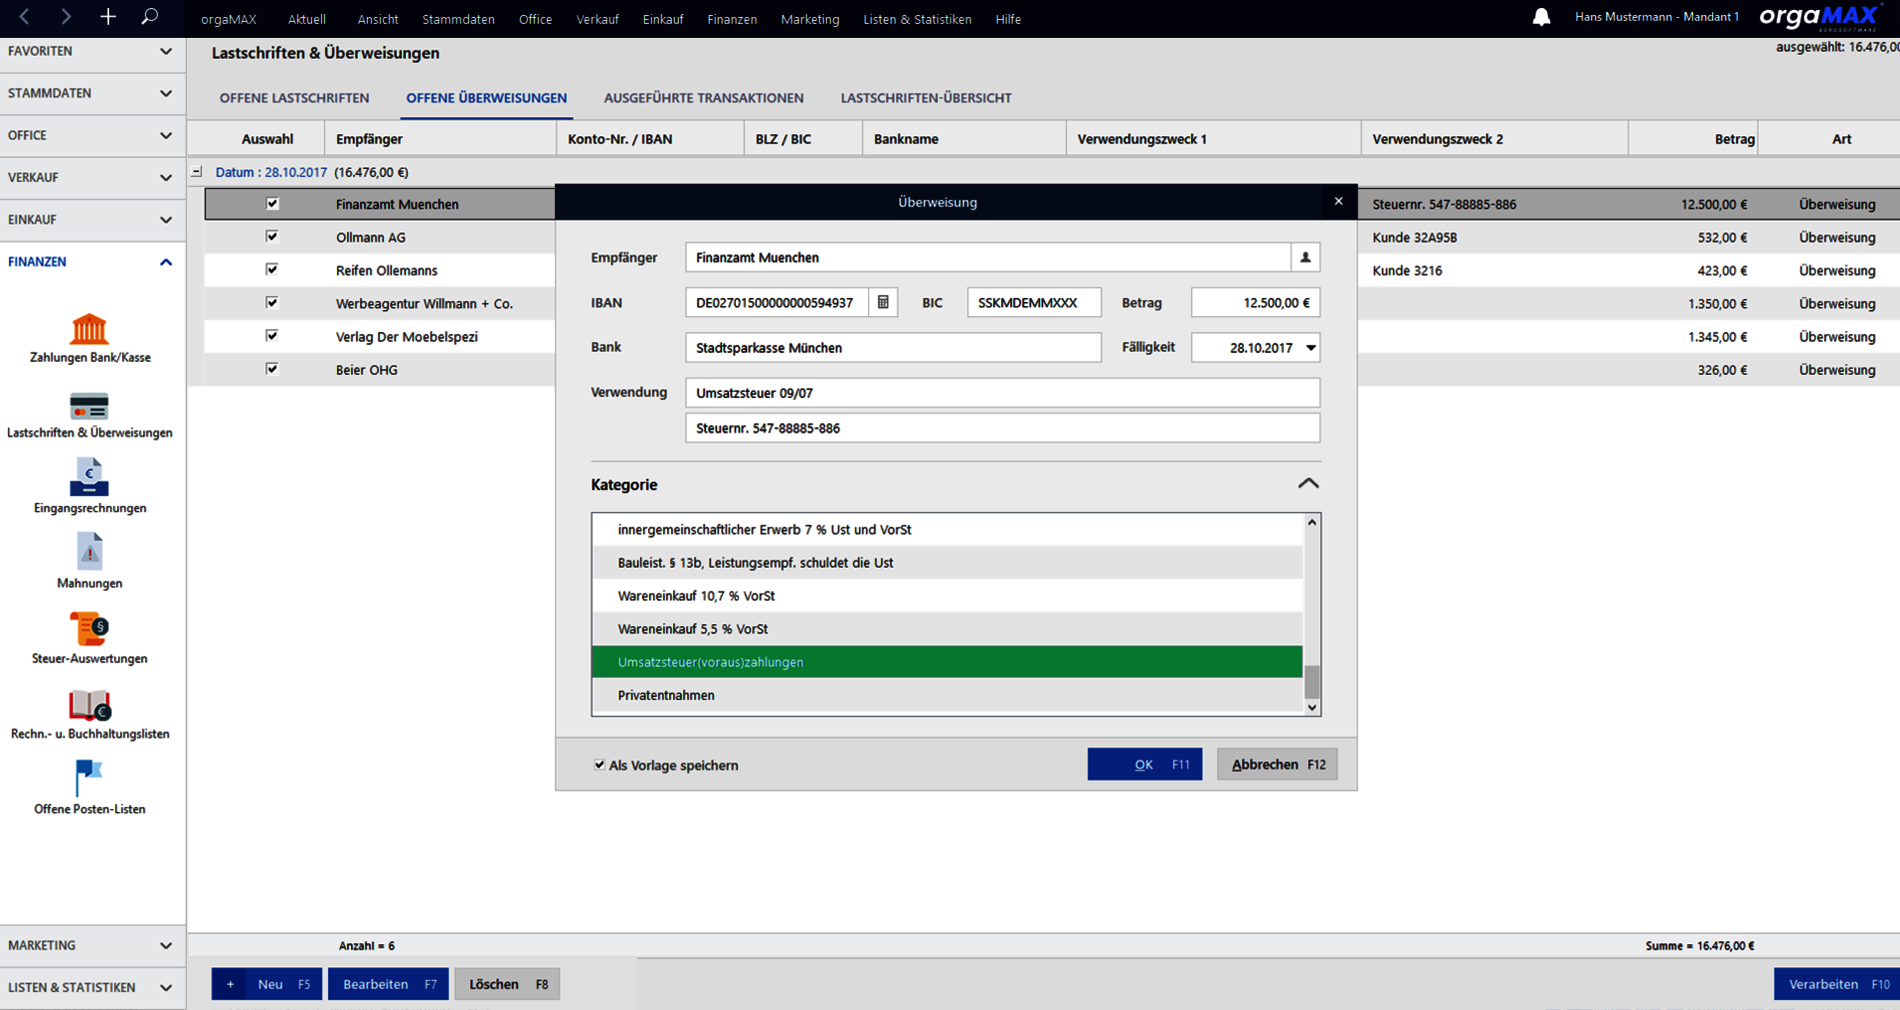The width and height of the screenshot is (1900, 1010).
Task: Select category 'Wareneinkauf 10,7 % VorSt'
Action: pos(947,596)
